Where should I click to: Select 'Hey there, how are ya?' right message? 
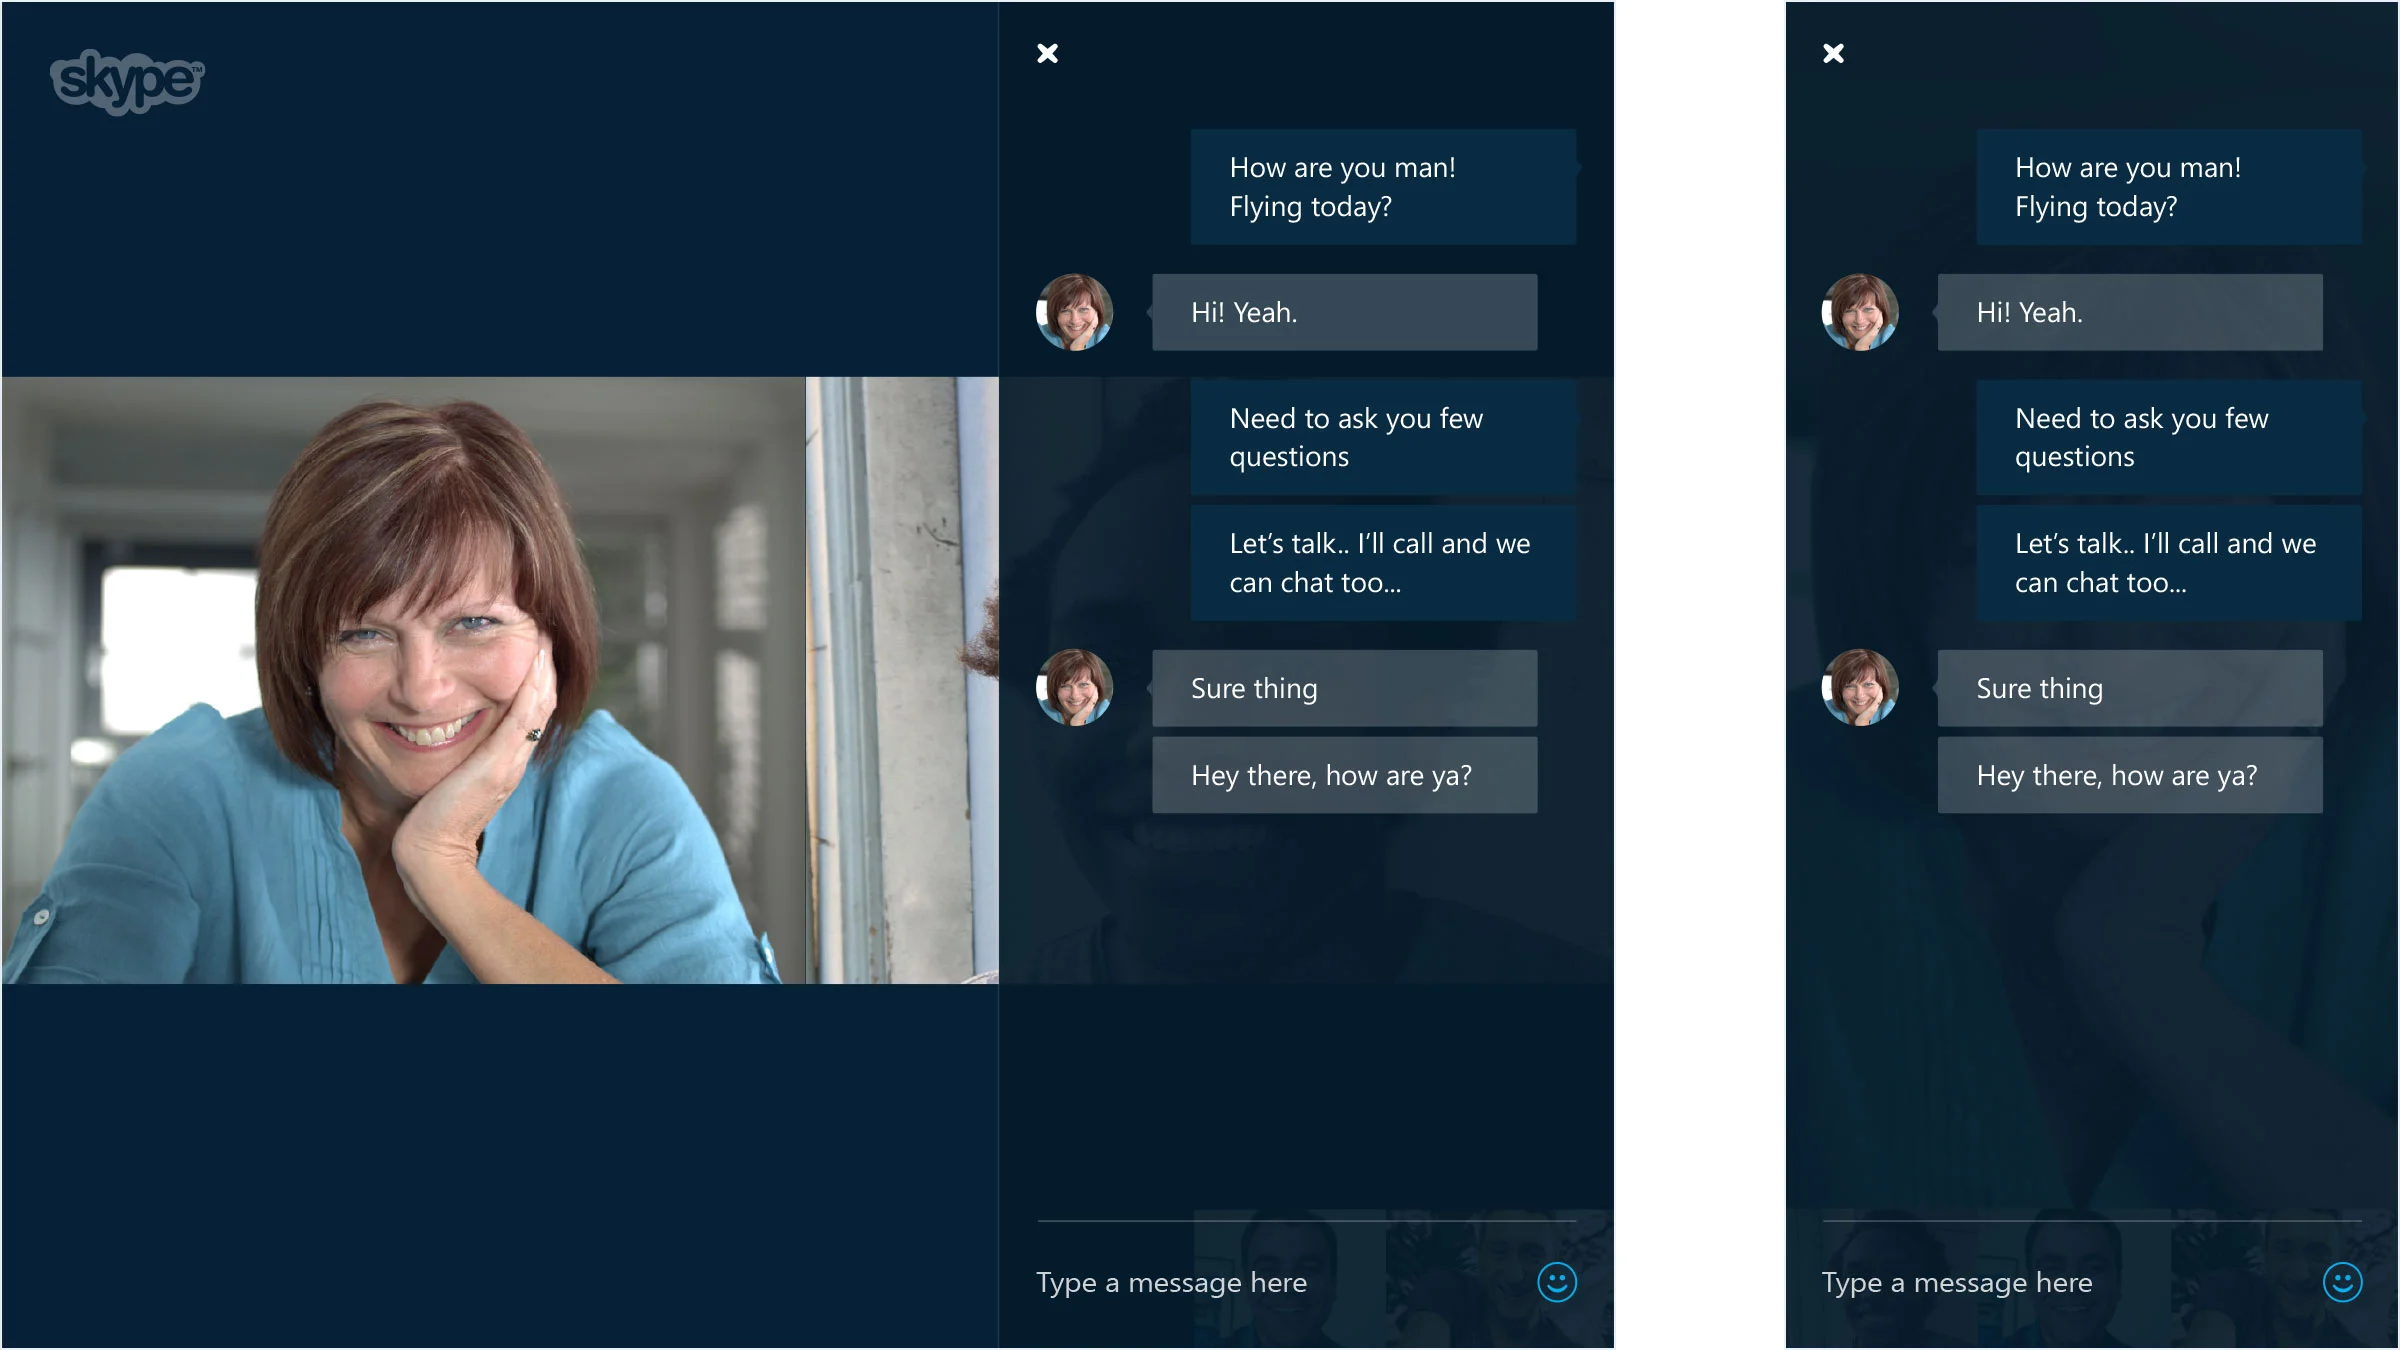pyautogui.click(x=2129, y=775)
